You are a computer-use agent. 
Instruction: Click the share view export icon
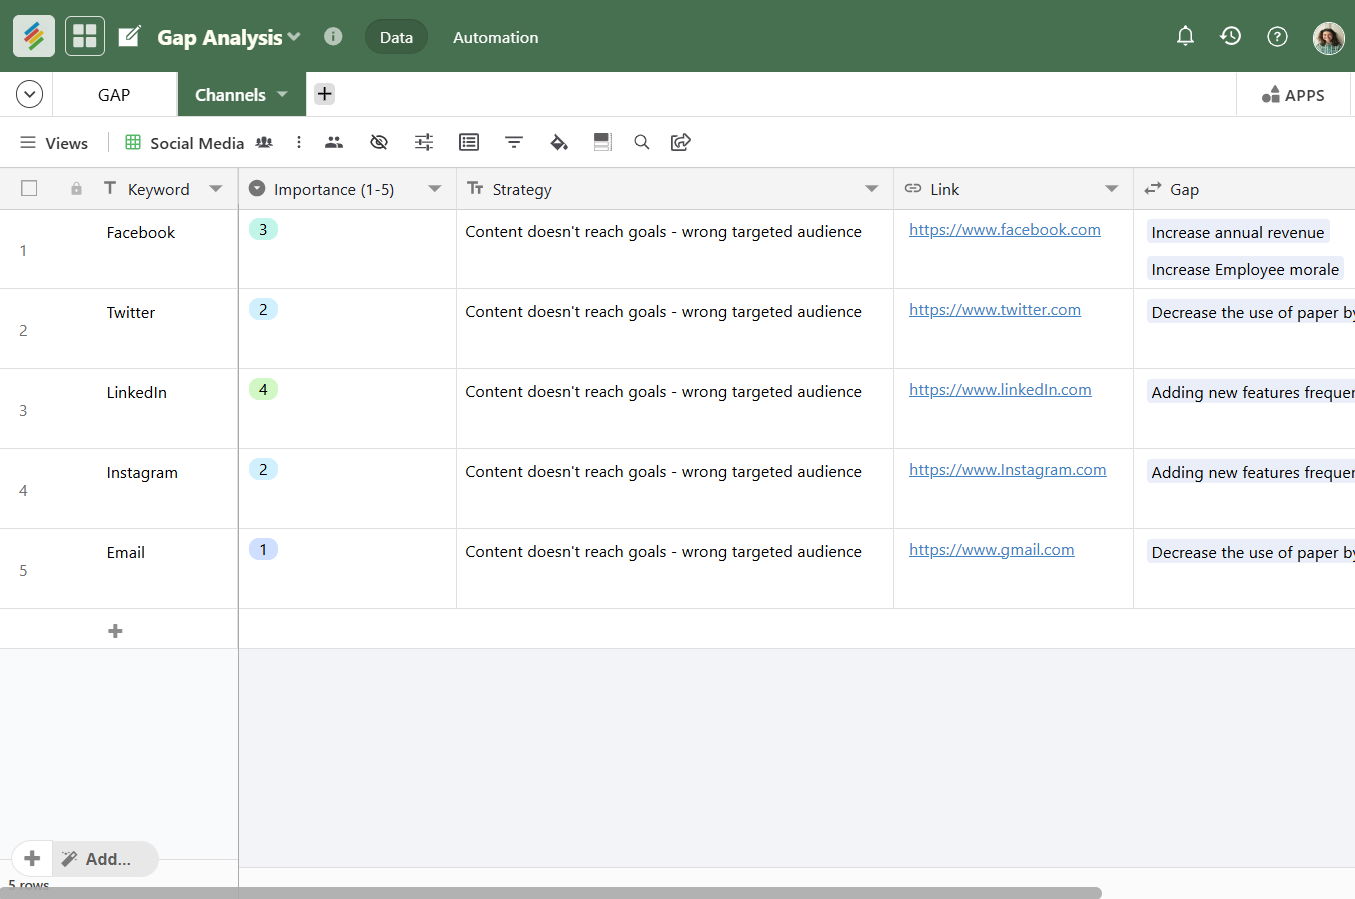[681, 142]
